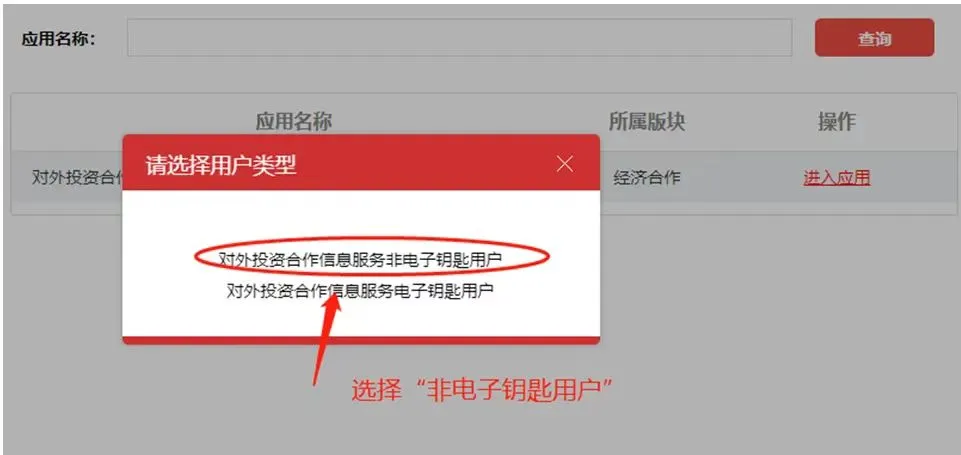Click the 经济合作 table cell

click(647, 178)
